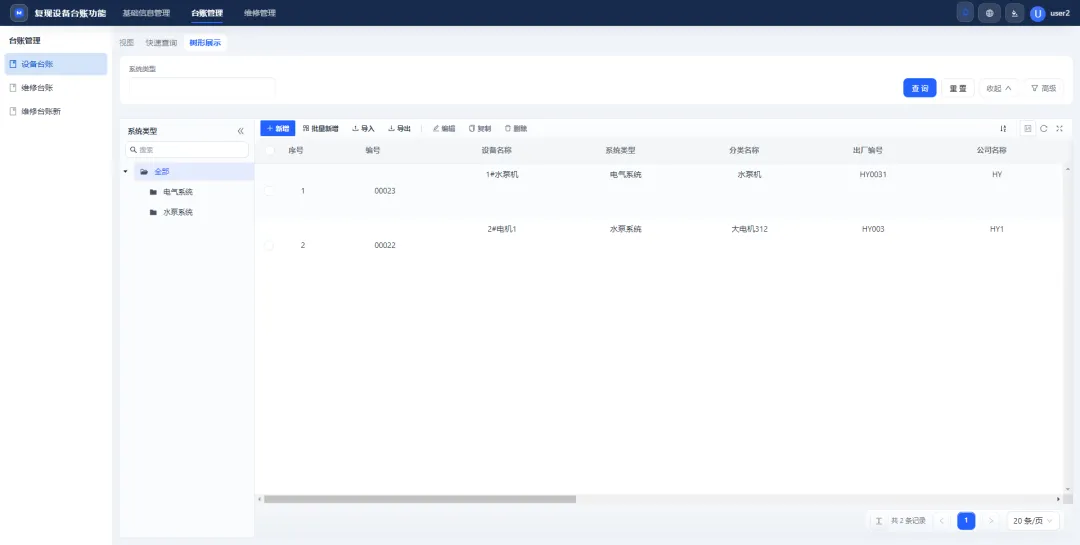The height and width of the screenshot is (545, 1080).
Task: Click the left arrow of horizontal scrollbar
Action: tap(259, 499)
